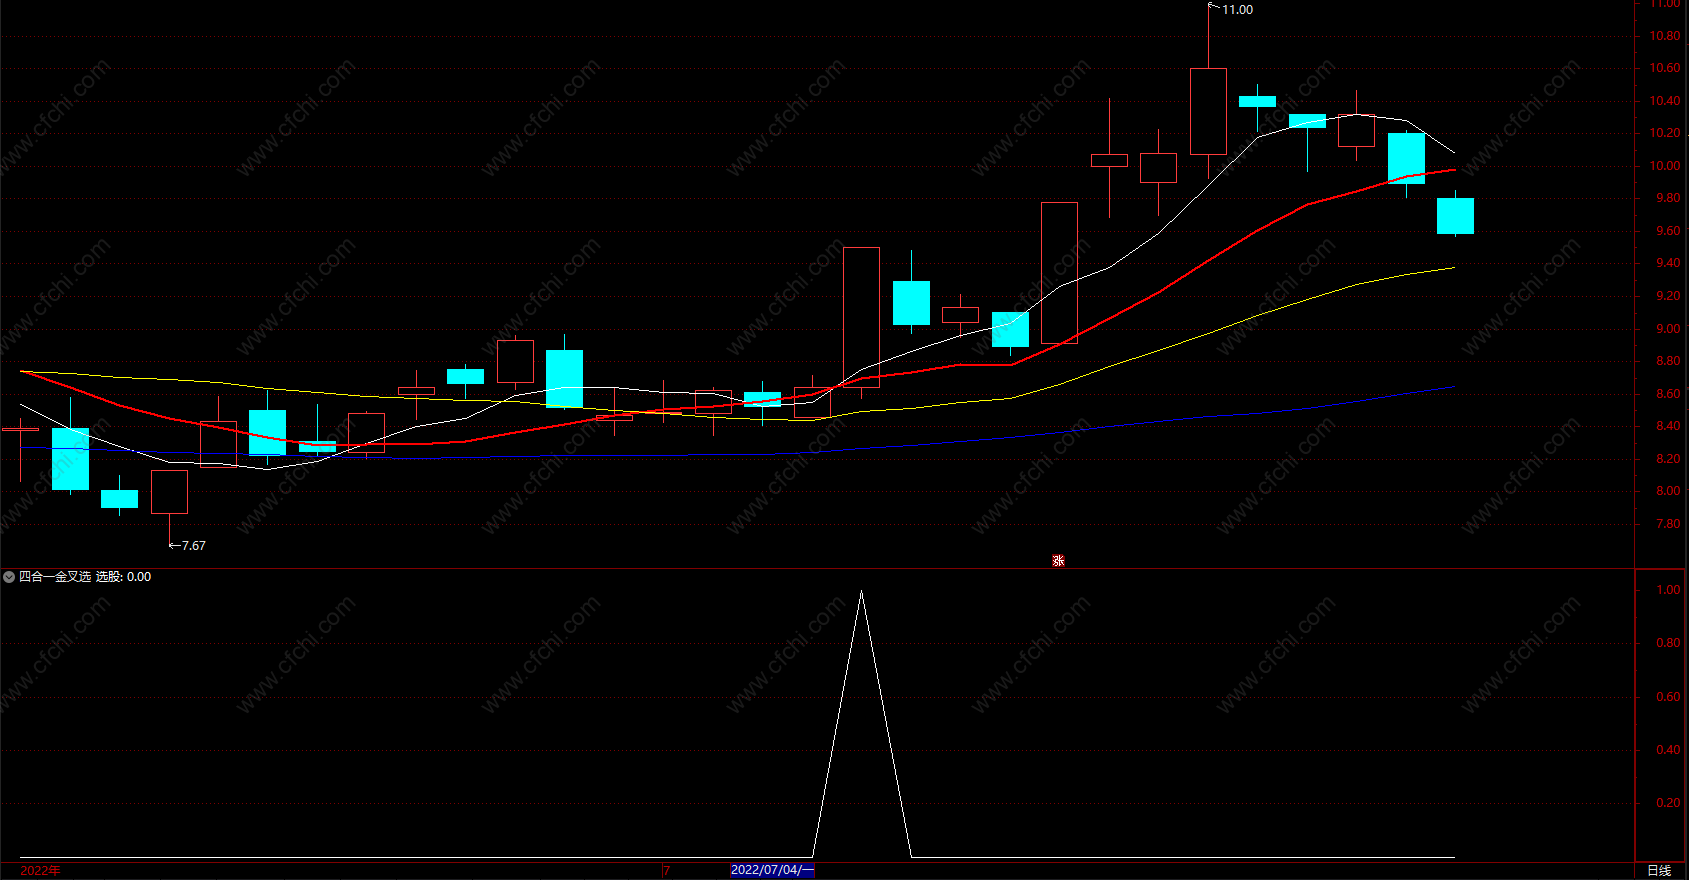The width and height of the screenshot is (1689, 880).
Task: Click the 7.80 price axis label
Action: point(1669,524)
